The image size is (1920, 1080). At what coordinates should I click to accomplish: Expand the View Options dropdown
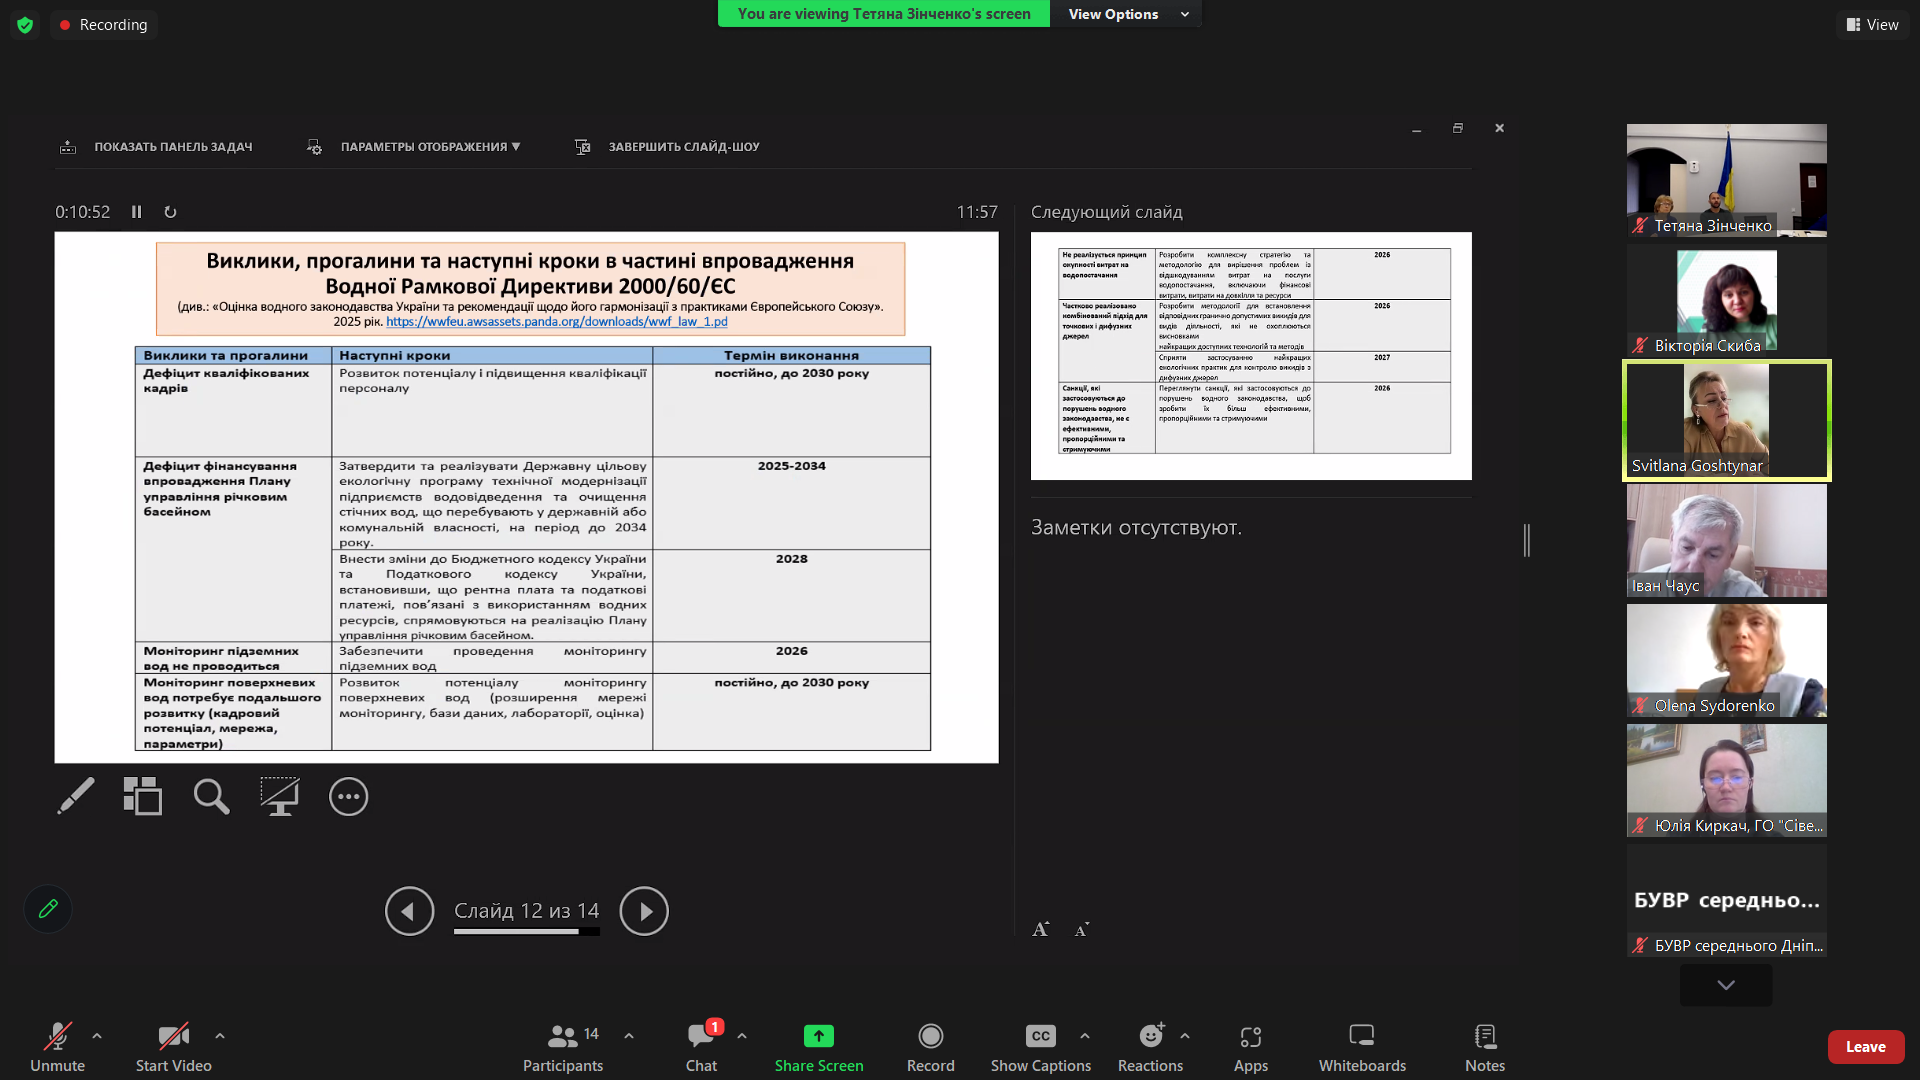pyautogui.click(x=1126, y=14)
